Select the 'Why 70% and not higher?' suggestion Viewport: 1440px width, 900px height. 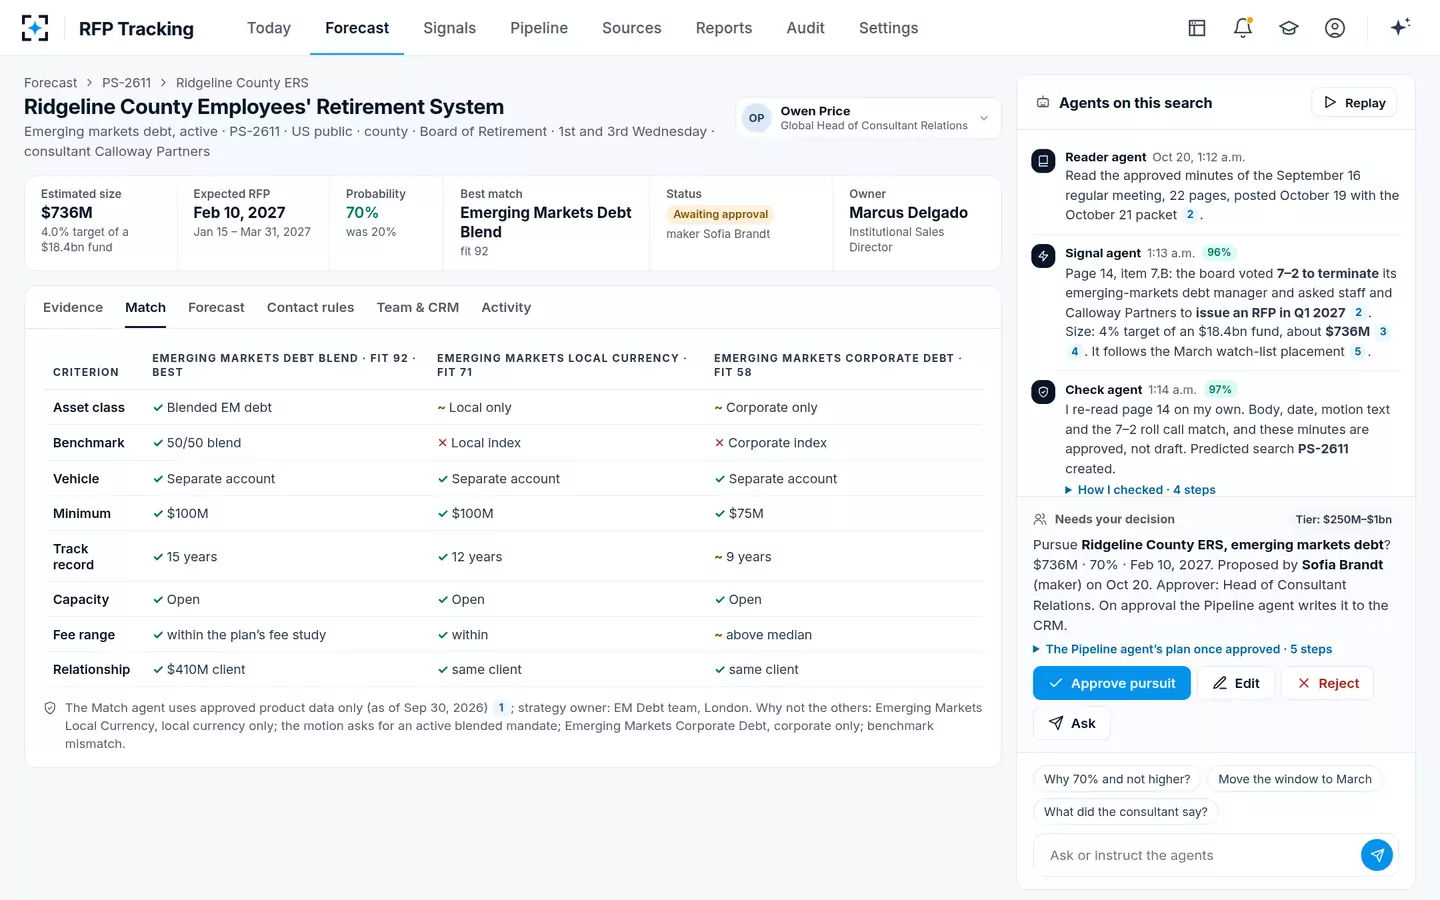click(1117, 779)
